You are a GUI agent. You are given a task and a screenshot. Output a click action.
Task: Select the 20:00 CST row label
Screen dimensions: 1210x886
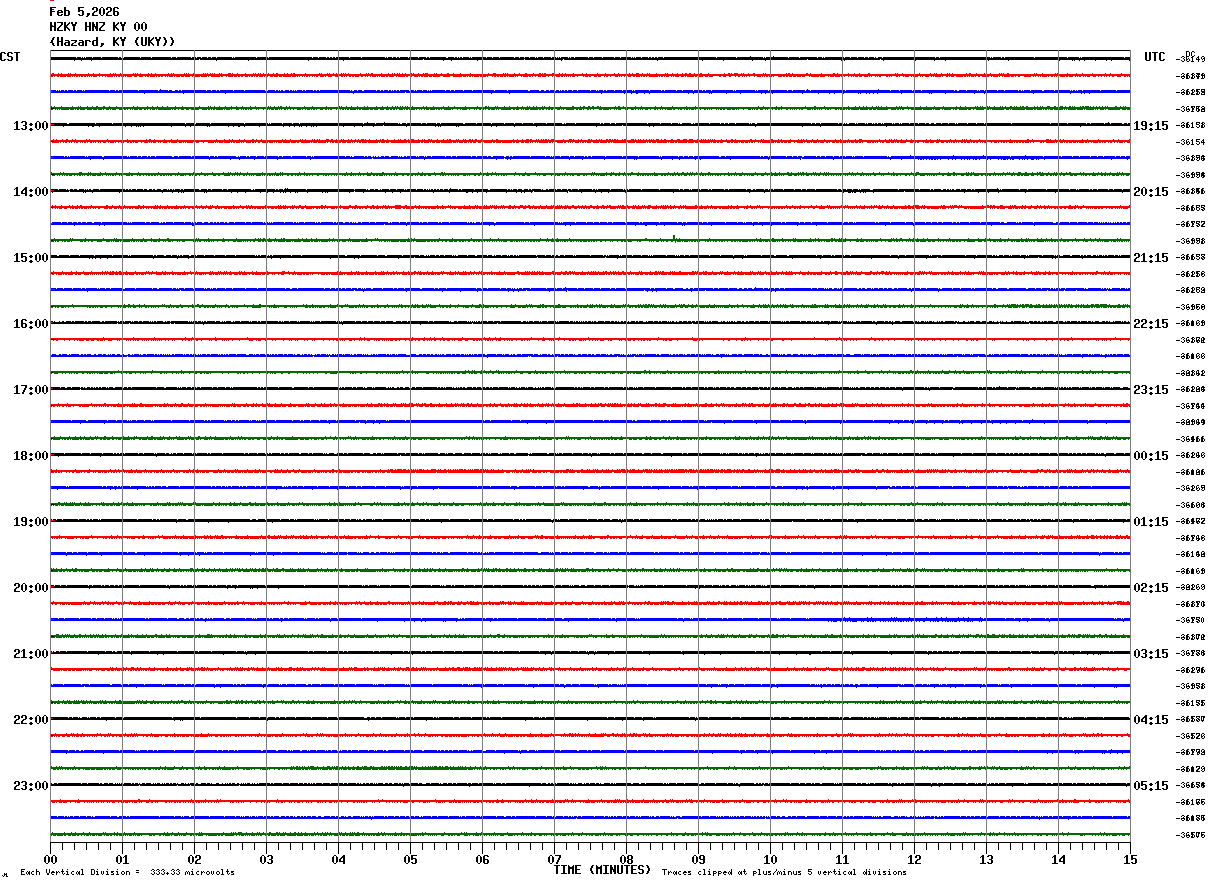pyautogui.click(x=30, y=588)
